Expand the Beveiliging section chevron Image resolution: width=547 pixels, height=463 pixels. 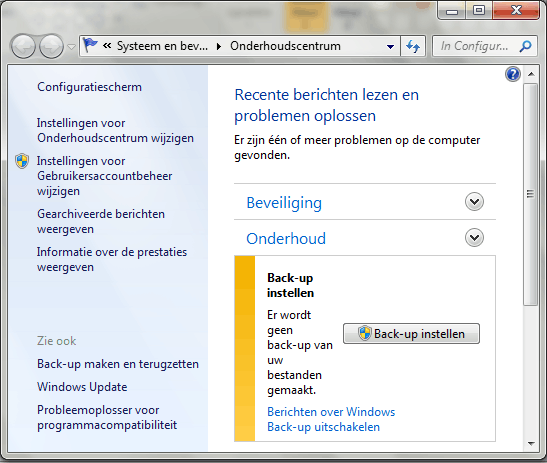click(474, 202)
